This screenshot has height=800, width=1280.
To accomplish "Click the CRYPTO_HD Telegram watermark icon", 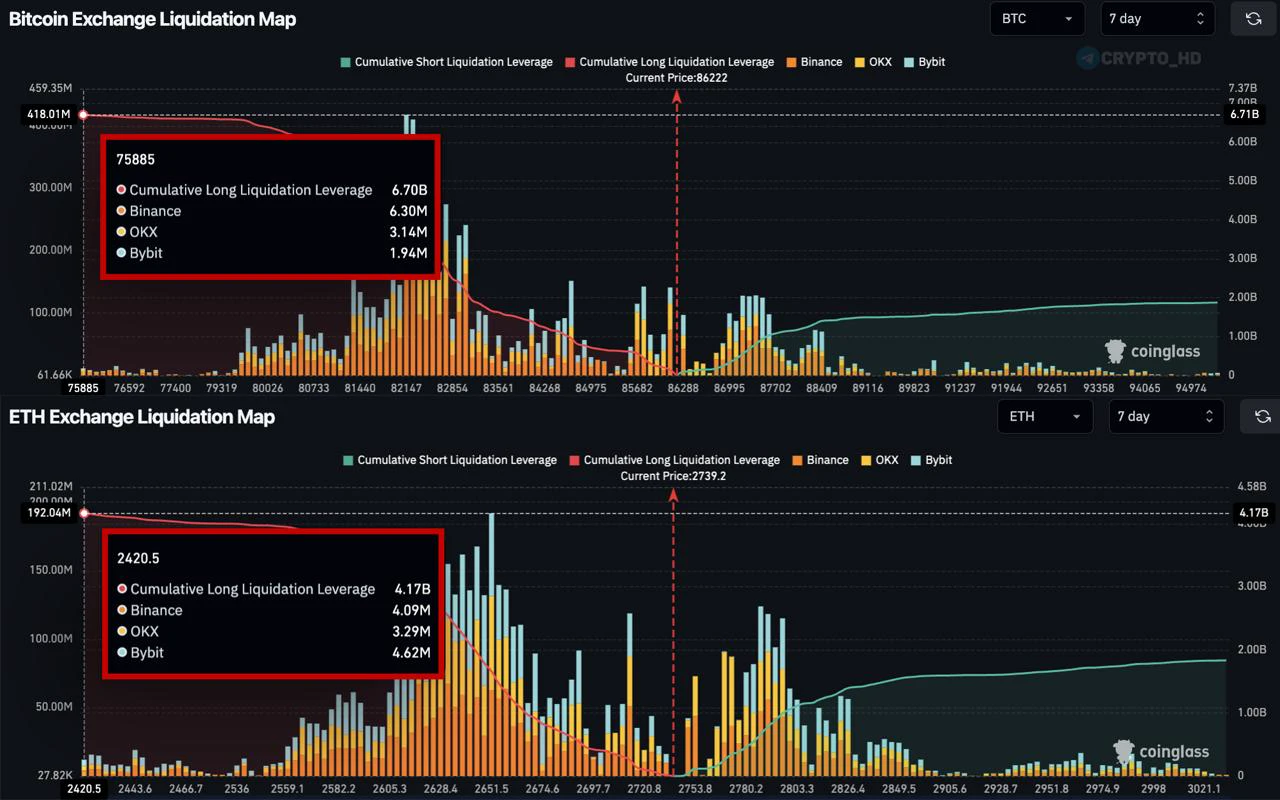I will point(1087,58).
